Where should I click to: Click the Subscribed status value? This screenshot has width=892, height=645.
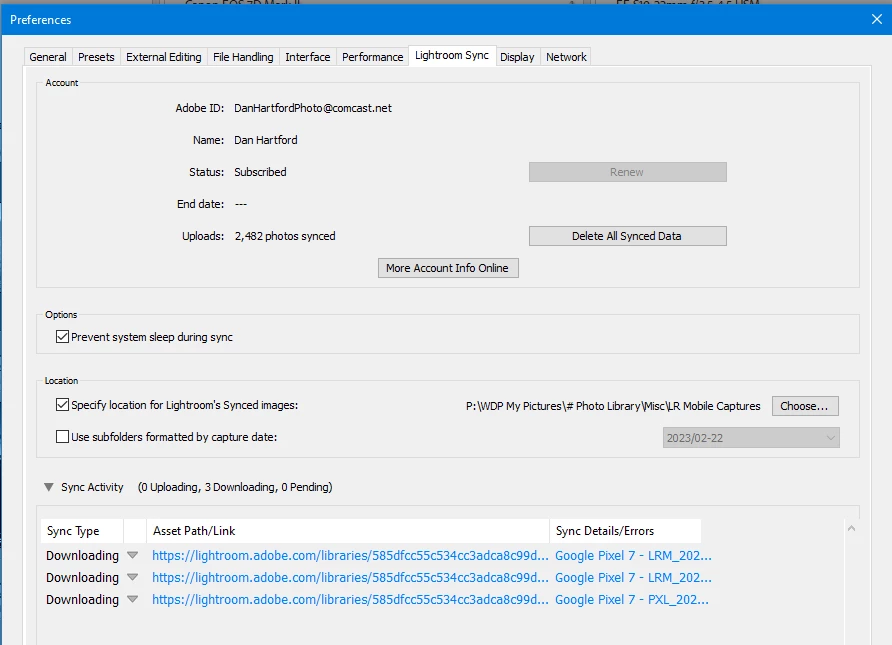pos(261,172)
